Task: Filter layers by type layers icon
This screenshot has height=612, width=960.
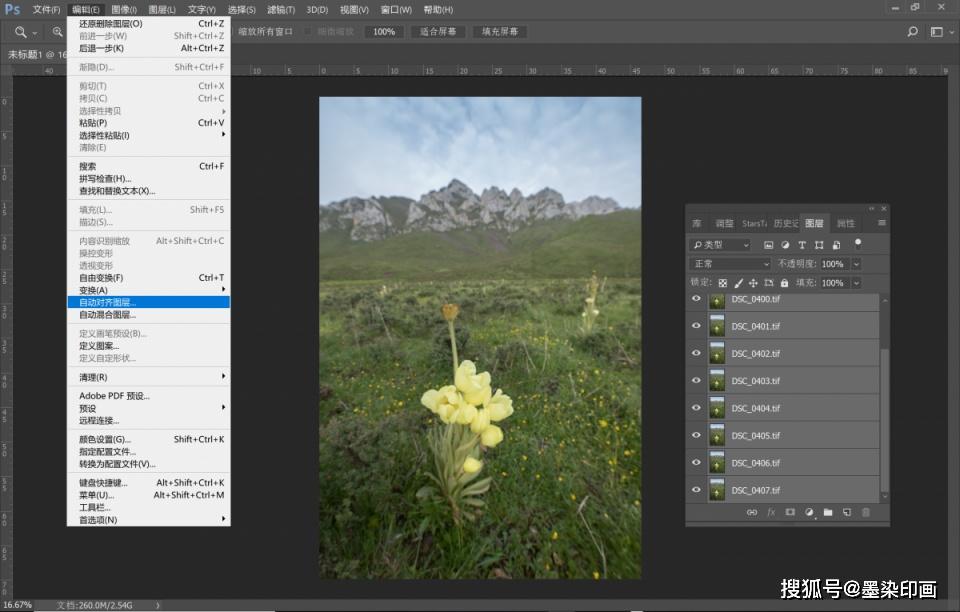Action: (802, 245)
